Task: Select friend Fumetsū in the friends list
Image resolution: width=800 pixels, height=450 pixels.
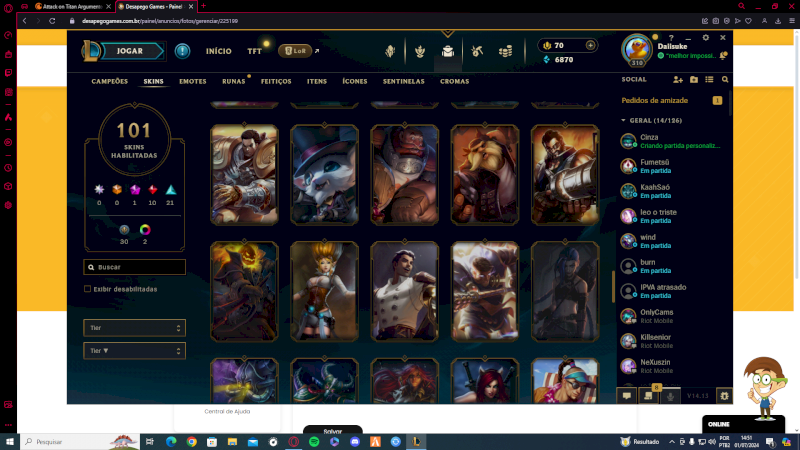Action: click(671, 166)
